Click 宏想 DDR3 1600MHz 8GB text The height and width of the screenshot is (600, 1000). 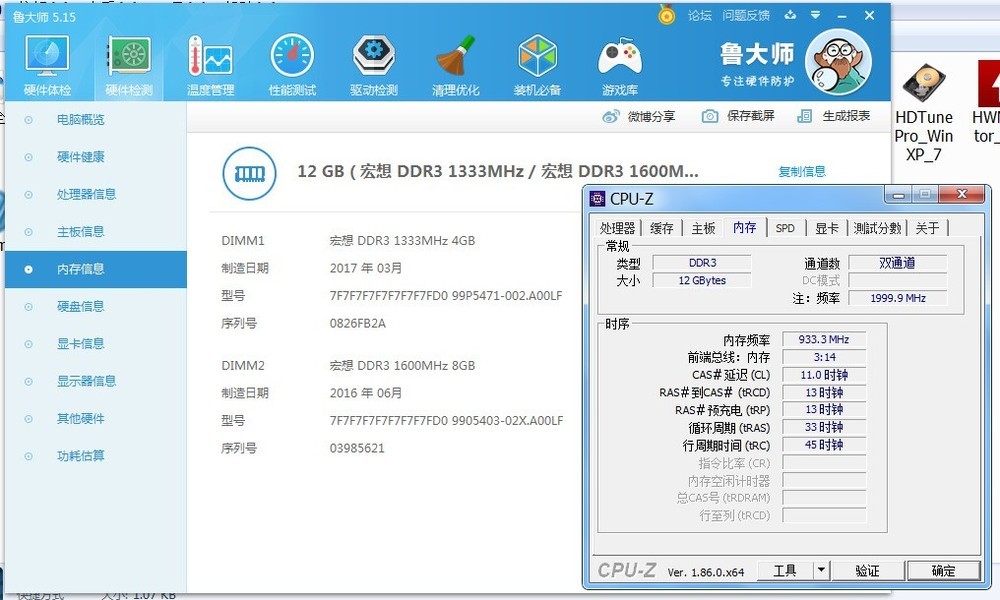click(x=402, y=365)
